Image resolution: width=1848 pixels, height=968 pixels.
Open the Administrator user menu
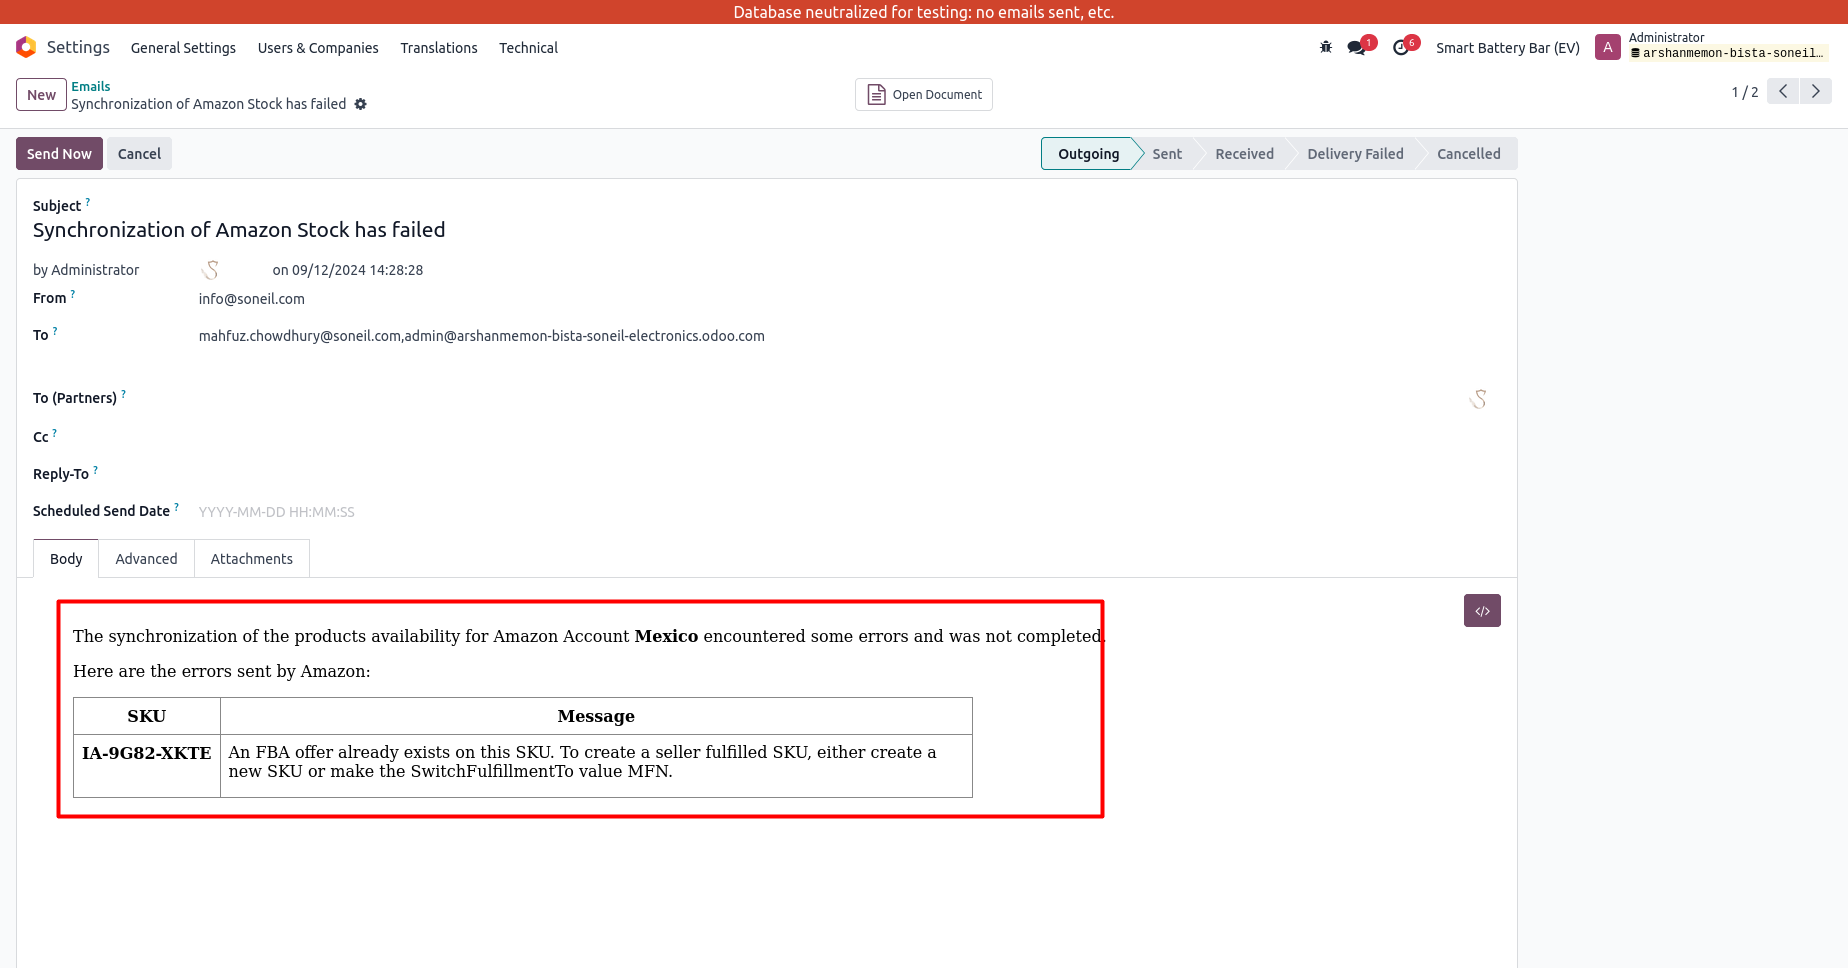pyautogui.click(x=1712, y=47)
